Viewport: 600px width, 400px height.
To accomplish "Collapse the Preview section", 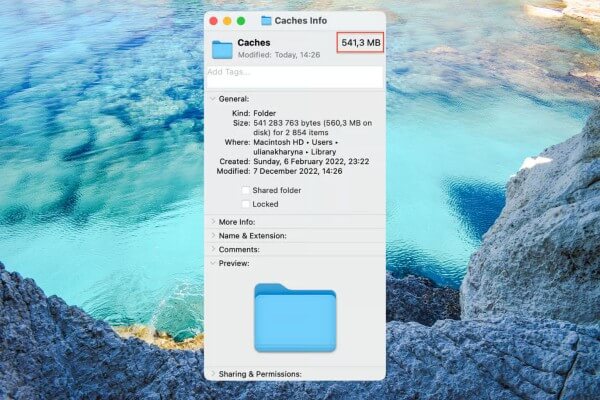I will click(213, 263).
